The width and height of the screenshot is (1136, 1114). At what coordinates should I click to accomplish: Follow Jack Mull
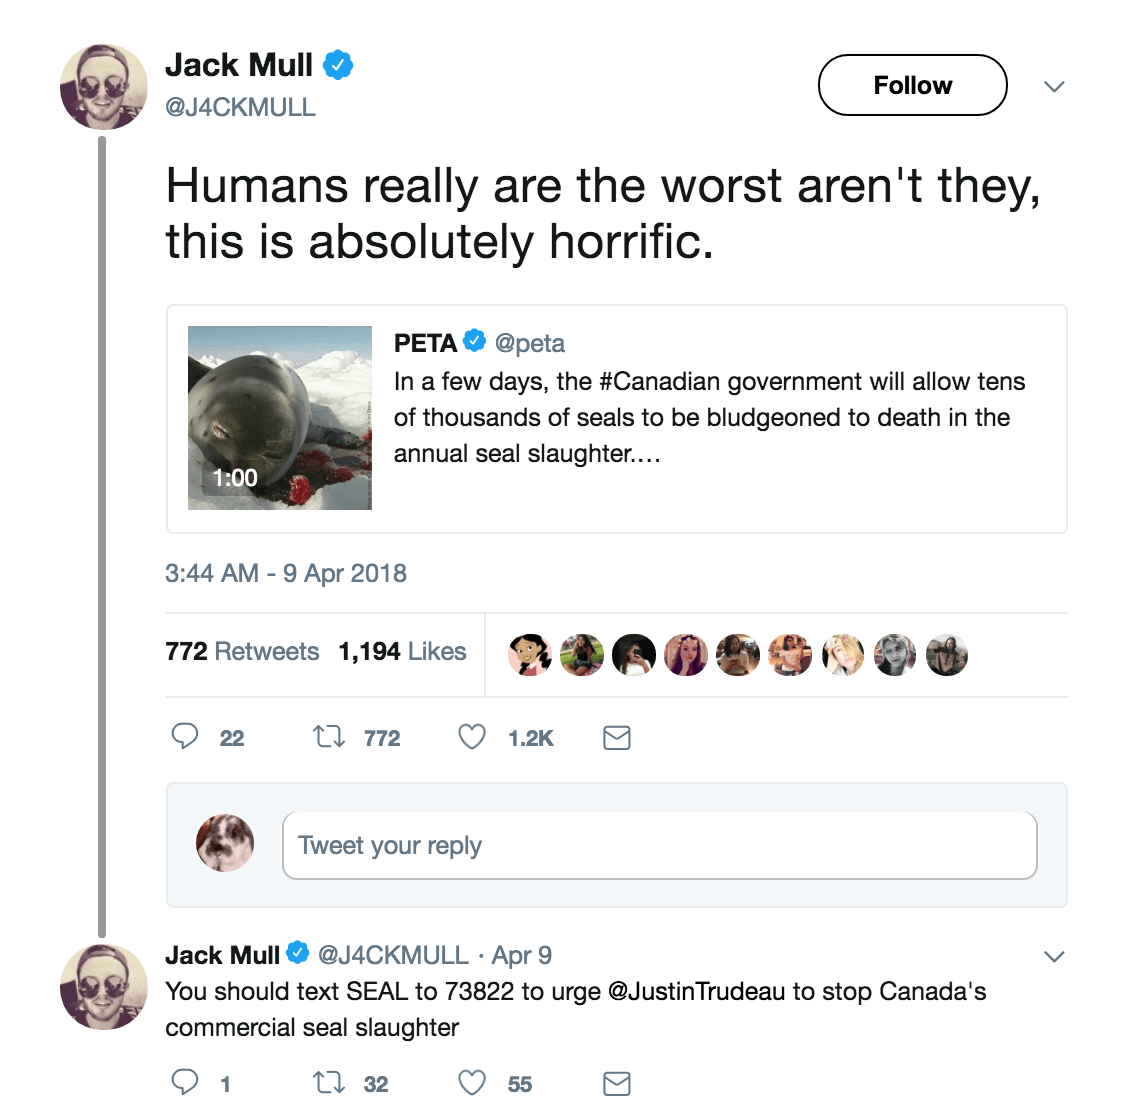click(912, 85)
